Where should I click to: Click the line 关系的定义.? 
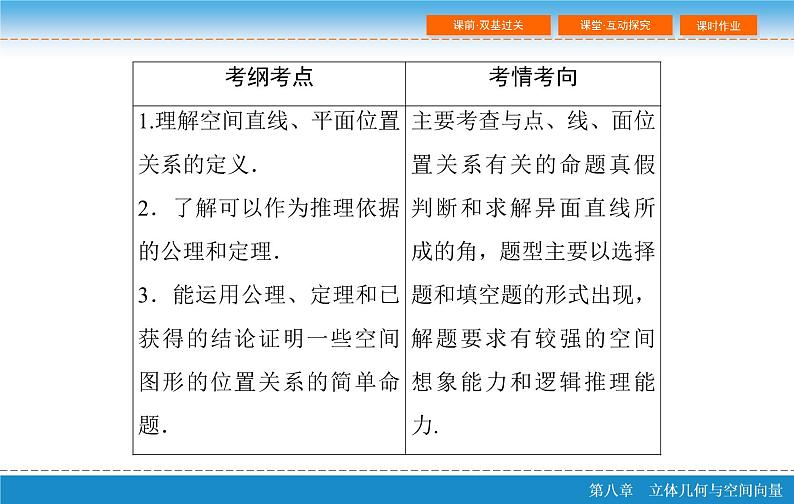[197, 165]
